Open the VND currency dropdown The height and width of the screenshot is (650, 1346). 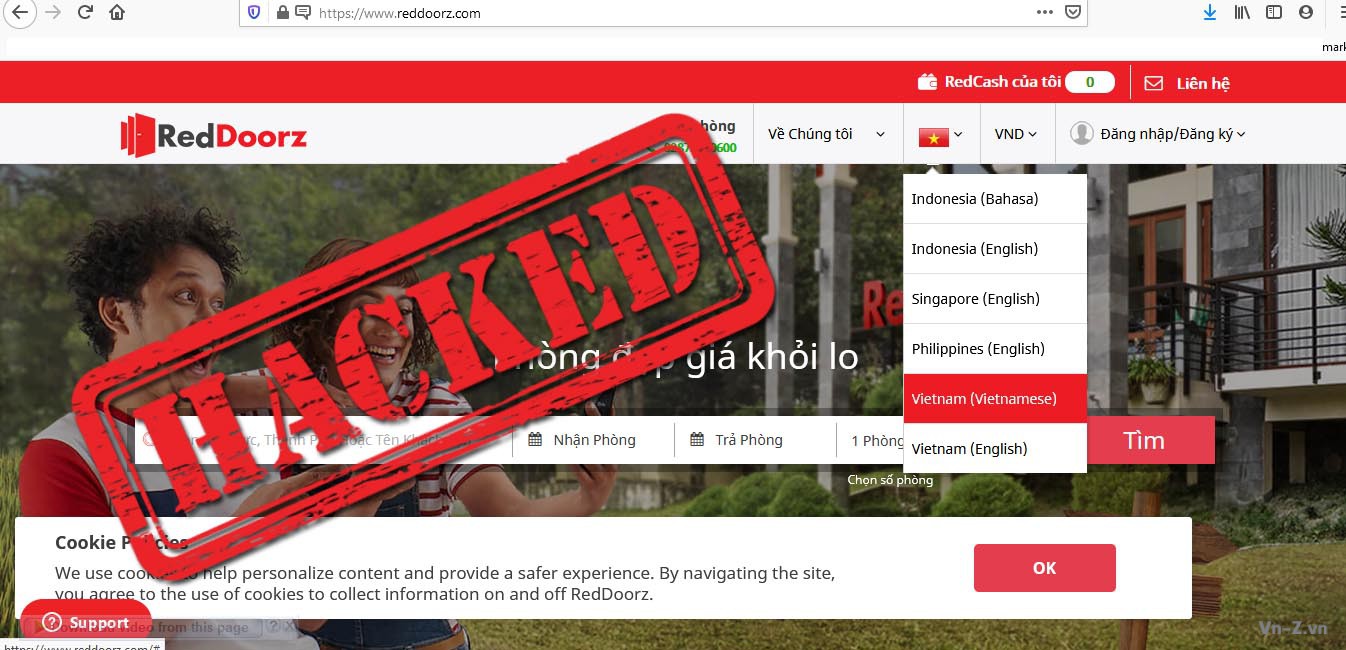coord(1016,134)
